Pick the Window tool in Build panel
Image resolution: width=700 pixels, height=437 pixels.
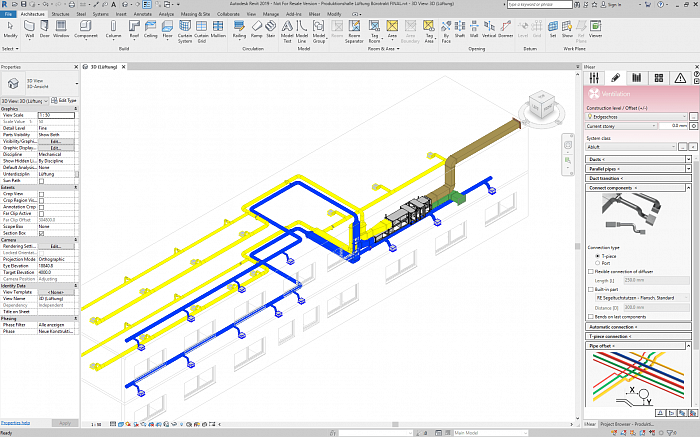61,29
